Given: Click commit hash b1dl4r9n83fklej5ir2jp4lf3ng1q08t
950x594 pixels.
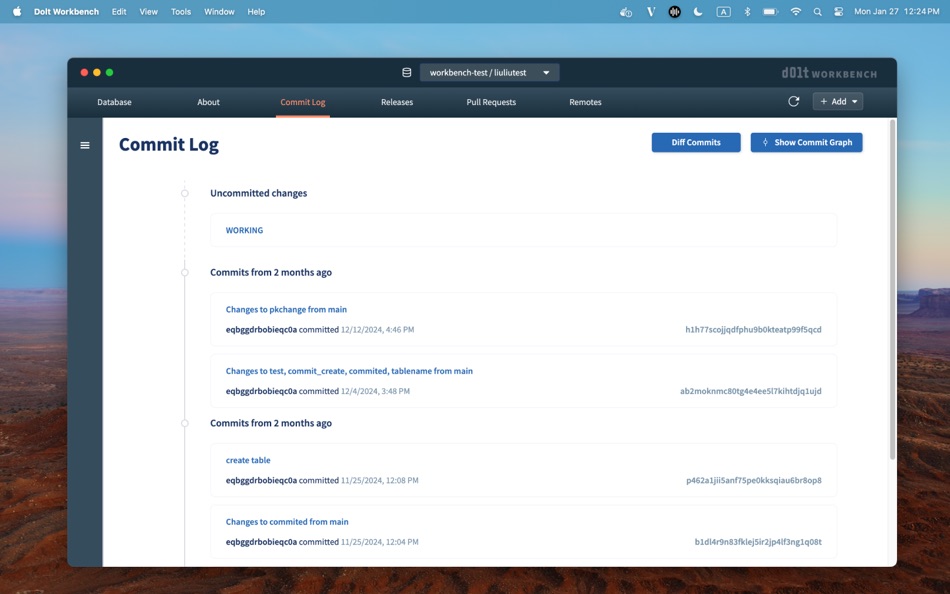Looking at the screenshot, I should coord(758,542).
